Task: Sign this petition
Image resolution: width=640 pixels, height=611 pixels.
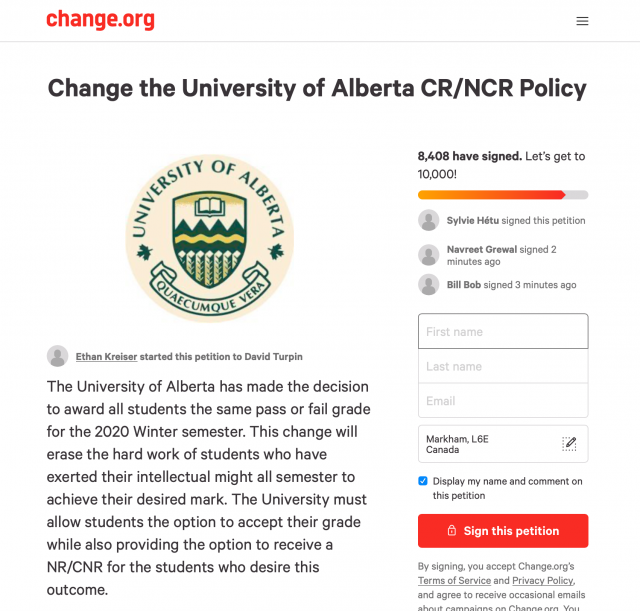Action: 503,531
